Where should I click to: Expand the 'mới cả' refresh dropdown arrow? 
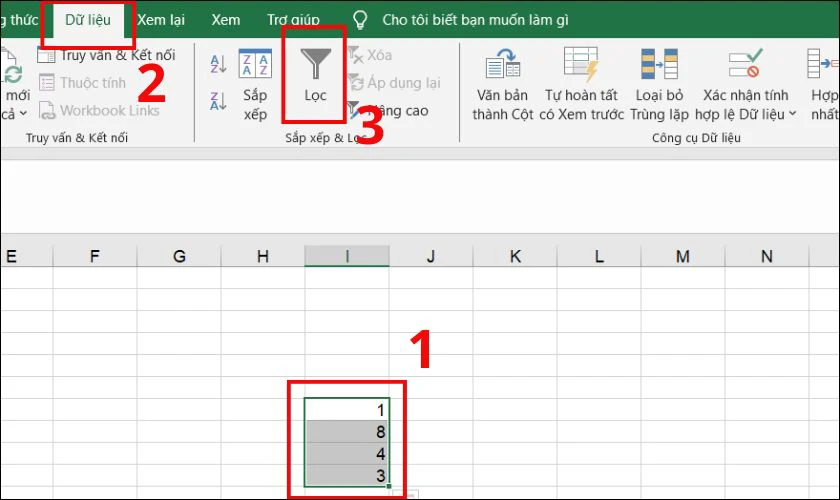[x=23, y=114]
